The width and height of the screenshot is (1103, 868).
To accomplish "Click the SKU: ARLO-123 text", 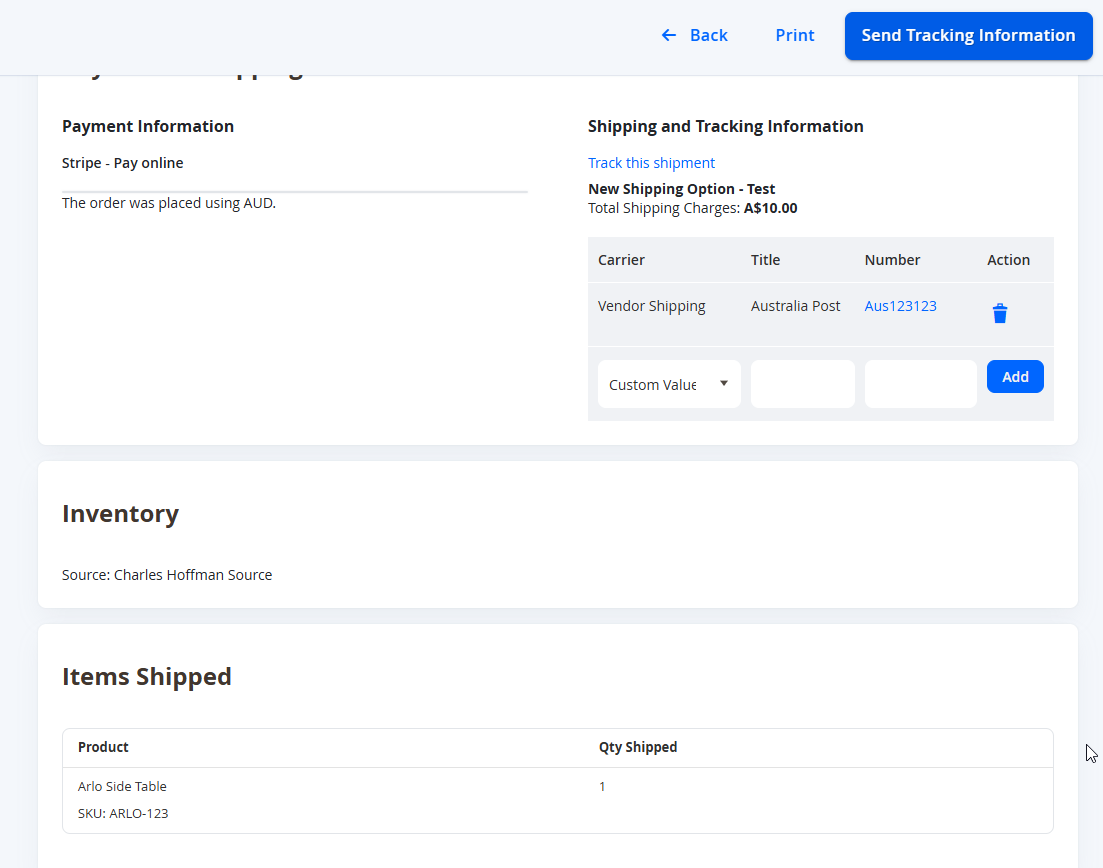I will click(122, 813).
